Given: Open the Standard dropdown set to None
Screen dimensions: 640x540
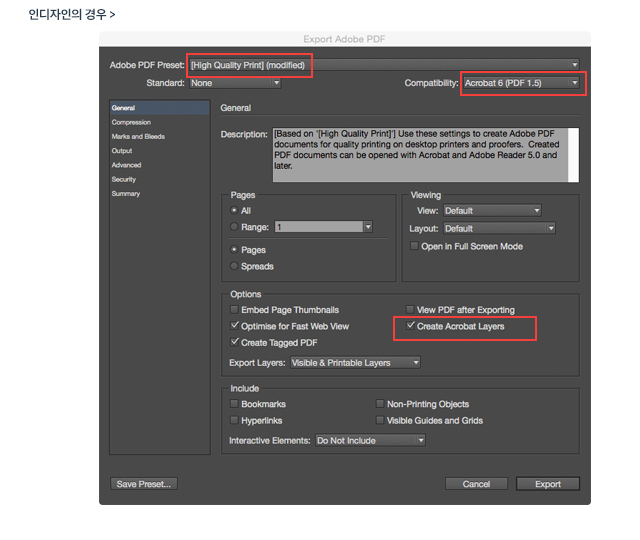Looking at the screenshot, I should [x=235, y=83].
